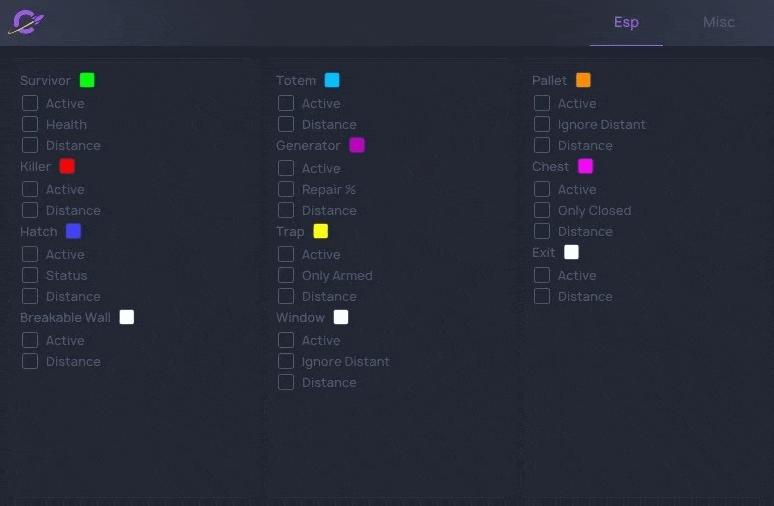Click the Killer section heading text
The height and width of the screenshot is (506, 774).
36,166
